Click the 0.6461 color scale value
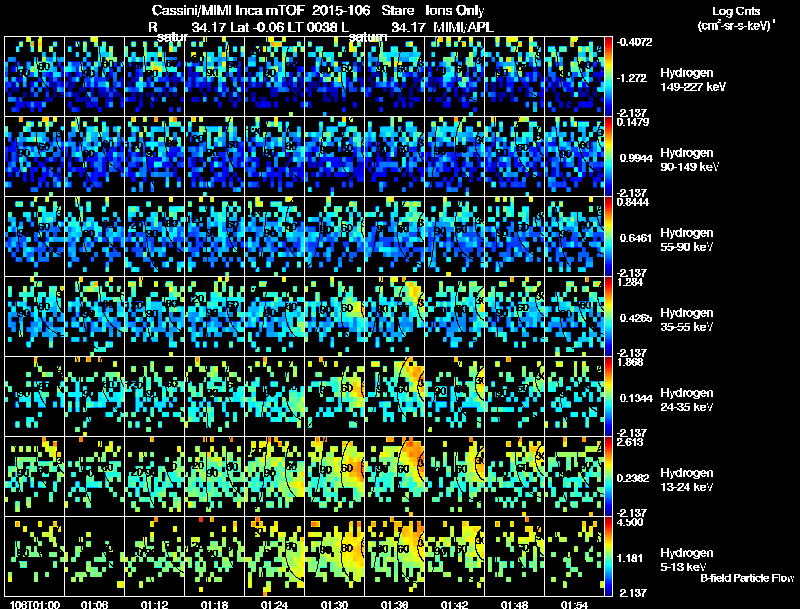Viewport: 800px width, 609px height. (636, 238)
